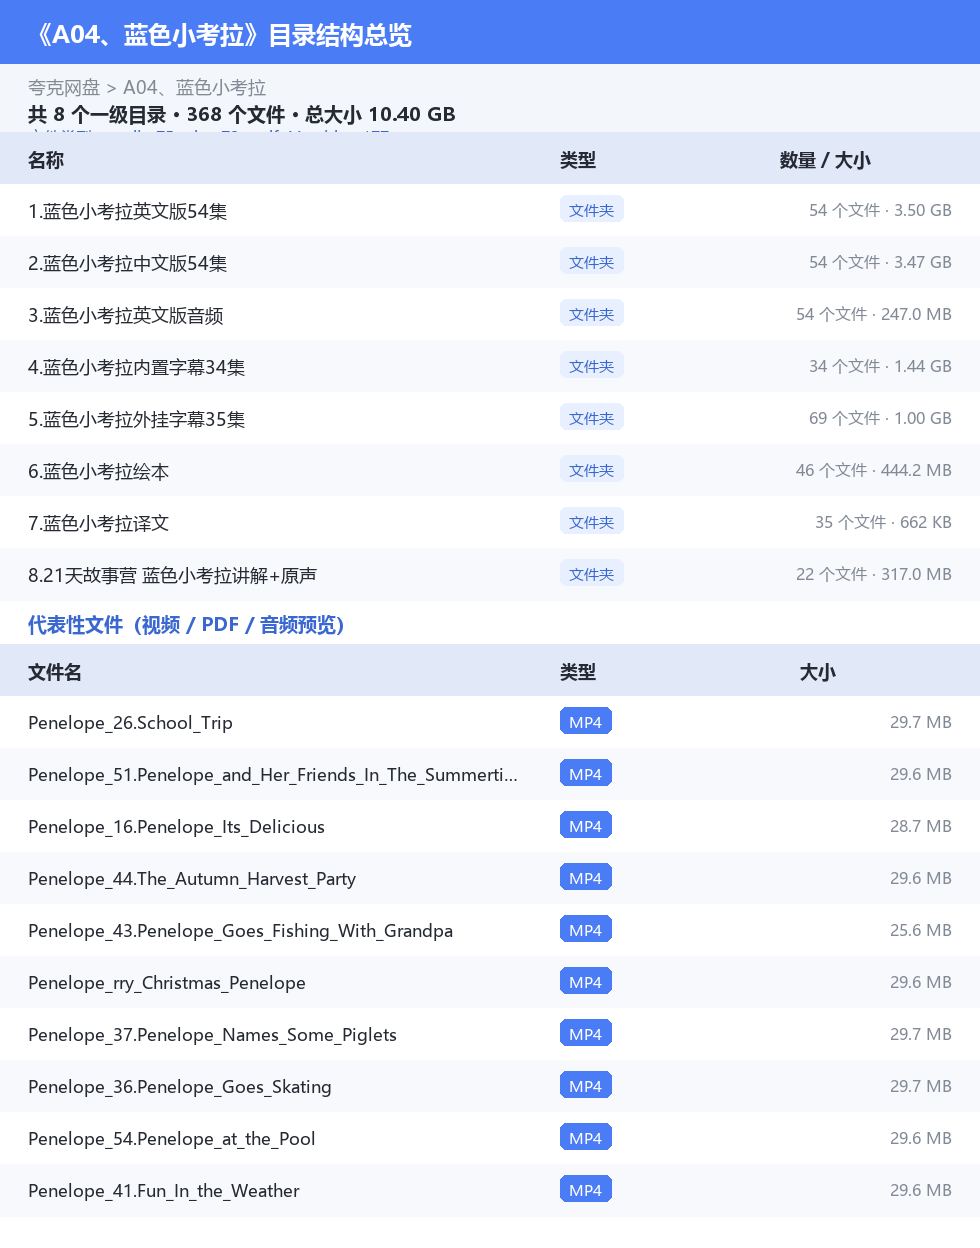Screen dimensions: 980x1248
Task: Open folder 3.蓝色小考拉英文版音频
Action: click(x=125, y=315)
